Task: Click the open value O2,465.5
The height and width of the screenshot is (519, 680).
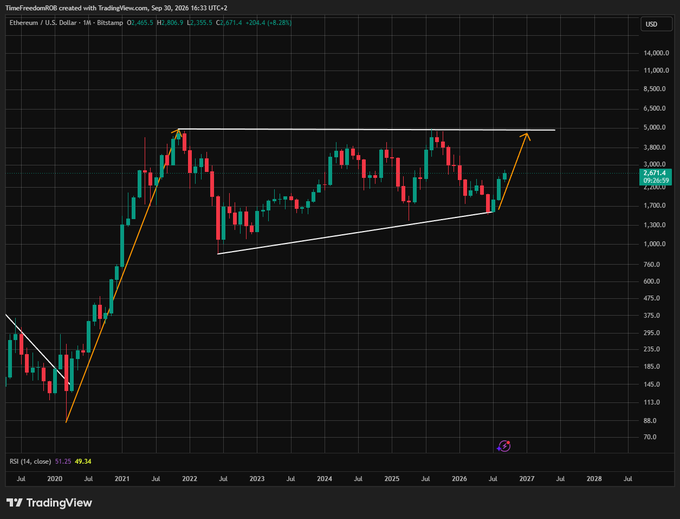Action: click(140, 23)
